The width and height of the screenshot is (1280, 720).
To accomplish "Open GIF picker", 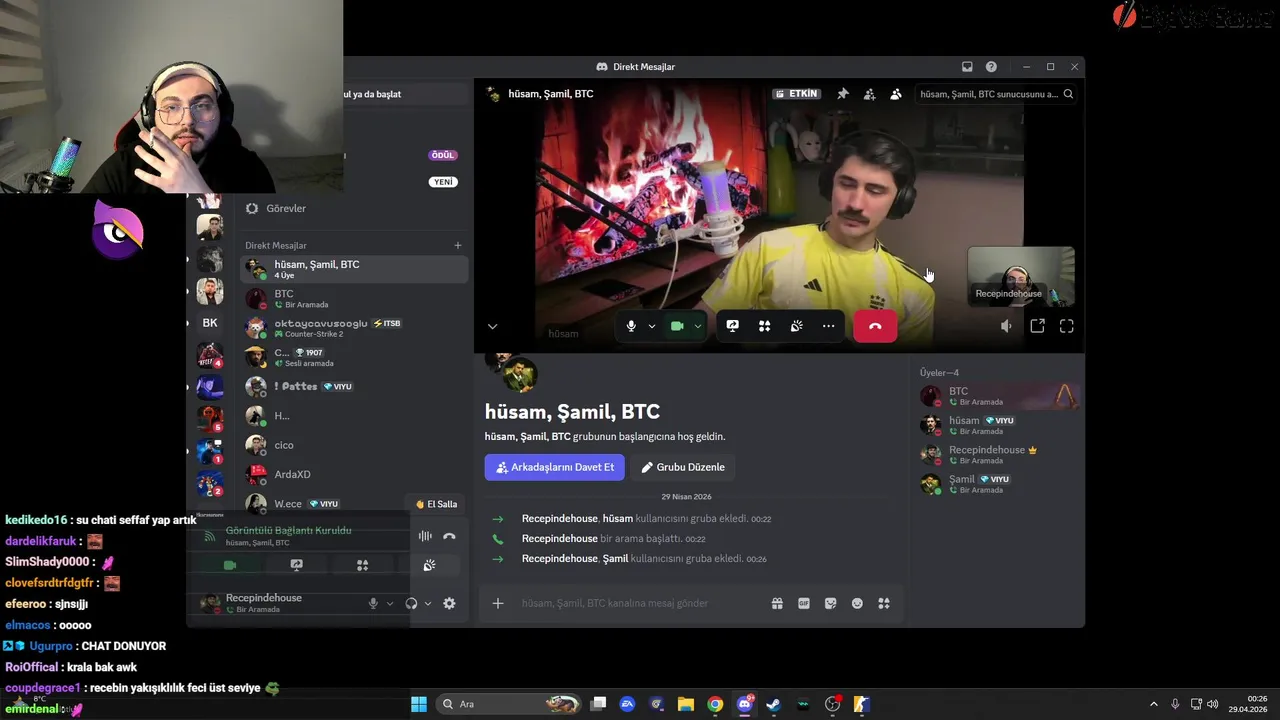I will [x=804, y=603].
